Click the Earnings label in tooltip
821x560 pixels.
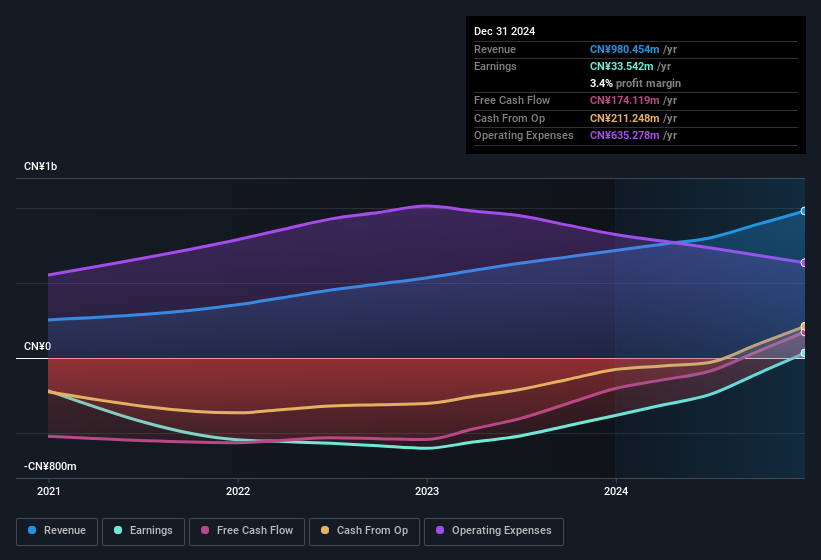click(x=495, y=66)
